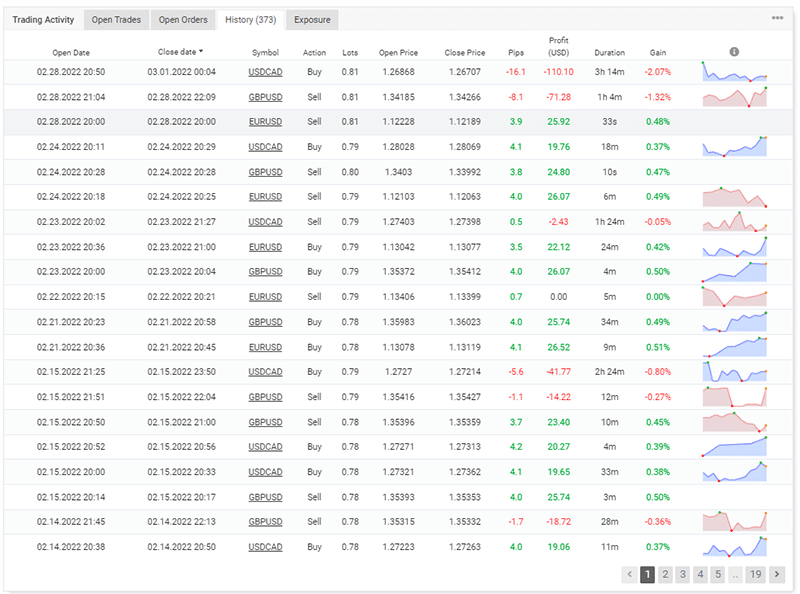
Task: Open the Exposure tab
Action: pos(312,20)
